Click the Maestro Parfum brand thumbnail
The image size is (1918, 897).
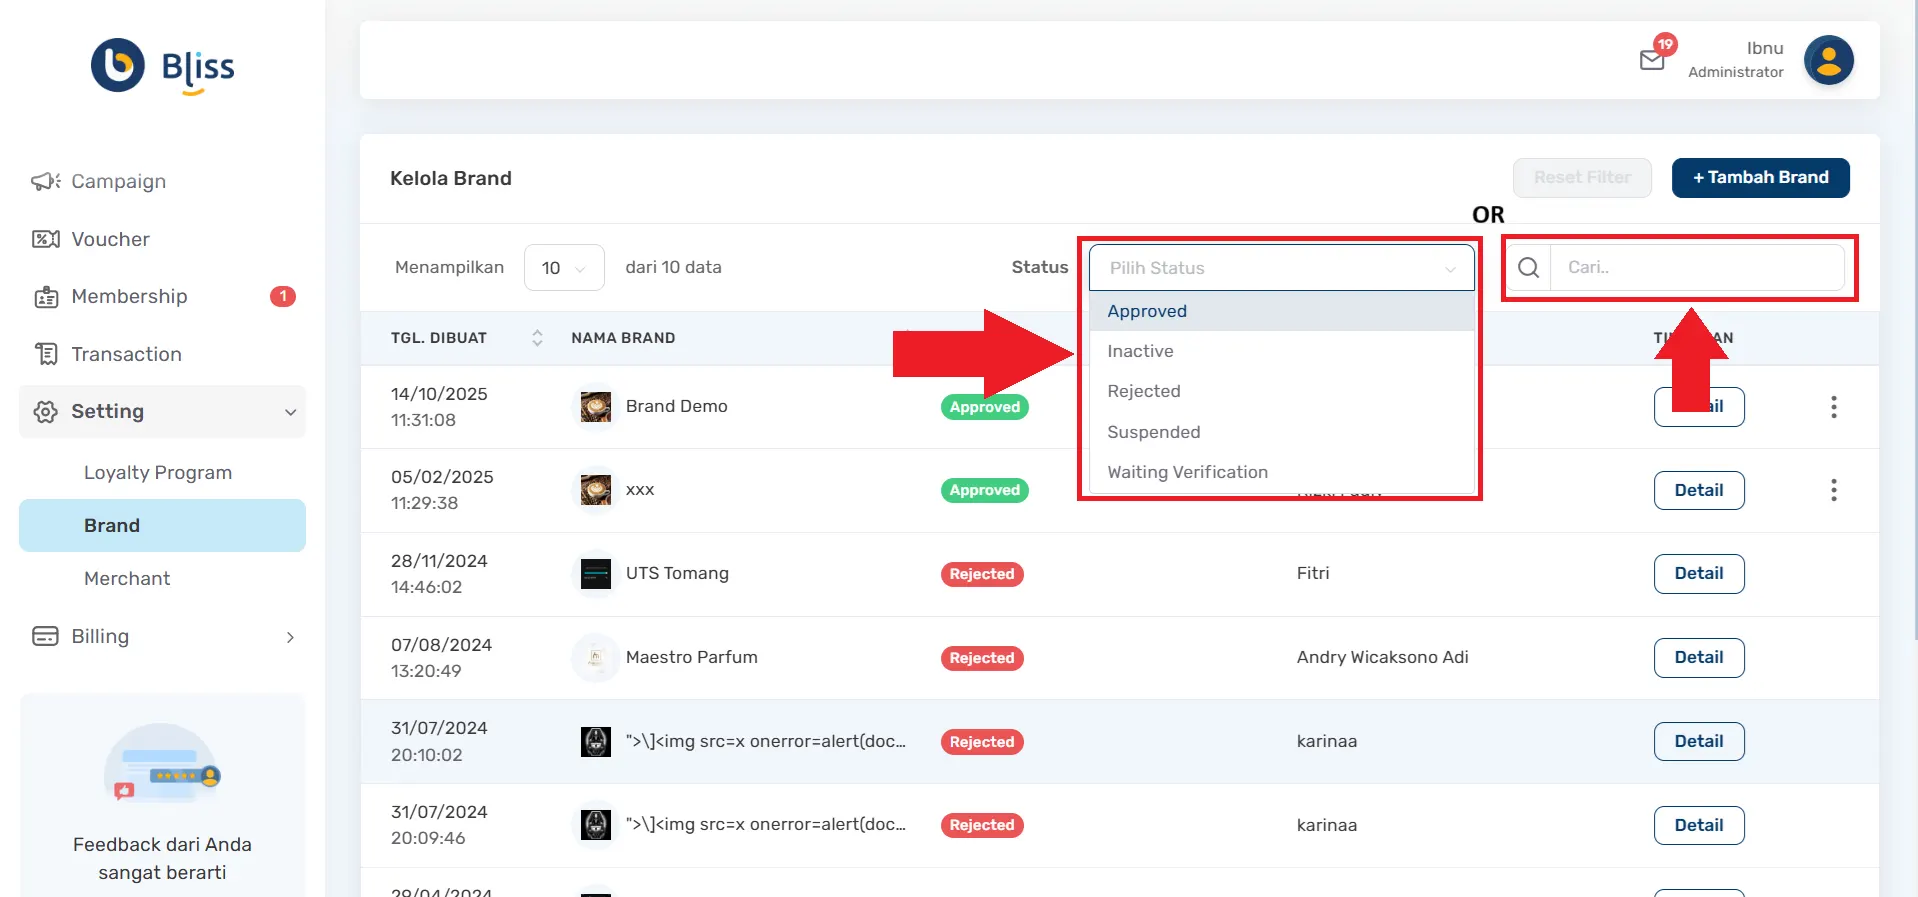(x=595, y=658)
